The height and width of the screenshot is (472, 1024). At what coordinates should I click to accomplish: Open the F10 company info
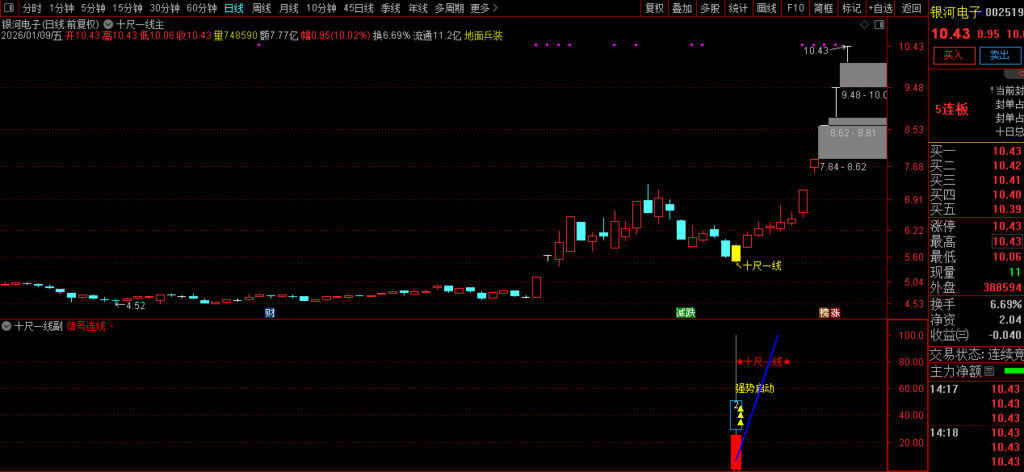(x=796, y=8)
